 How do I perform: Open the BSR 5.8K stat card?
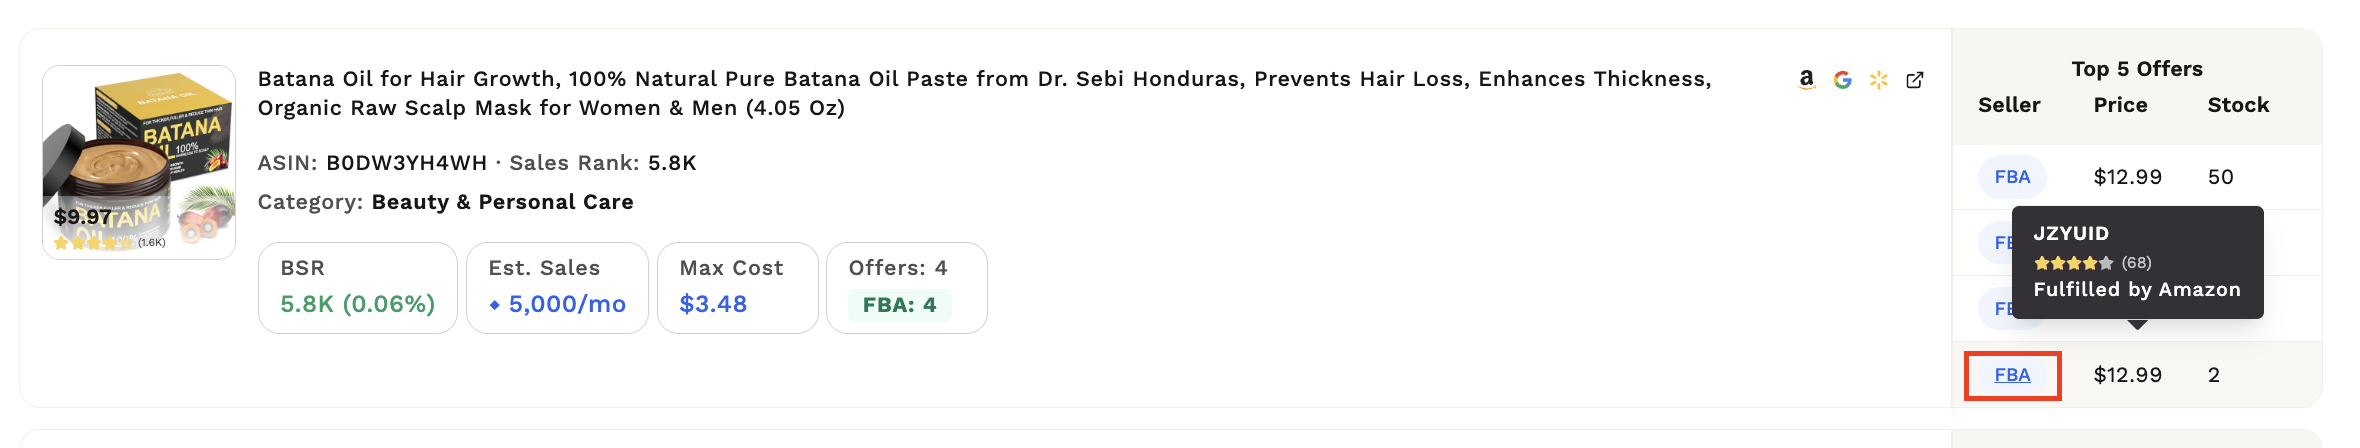(x=358, y=288)
